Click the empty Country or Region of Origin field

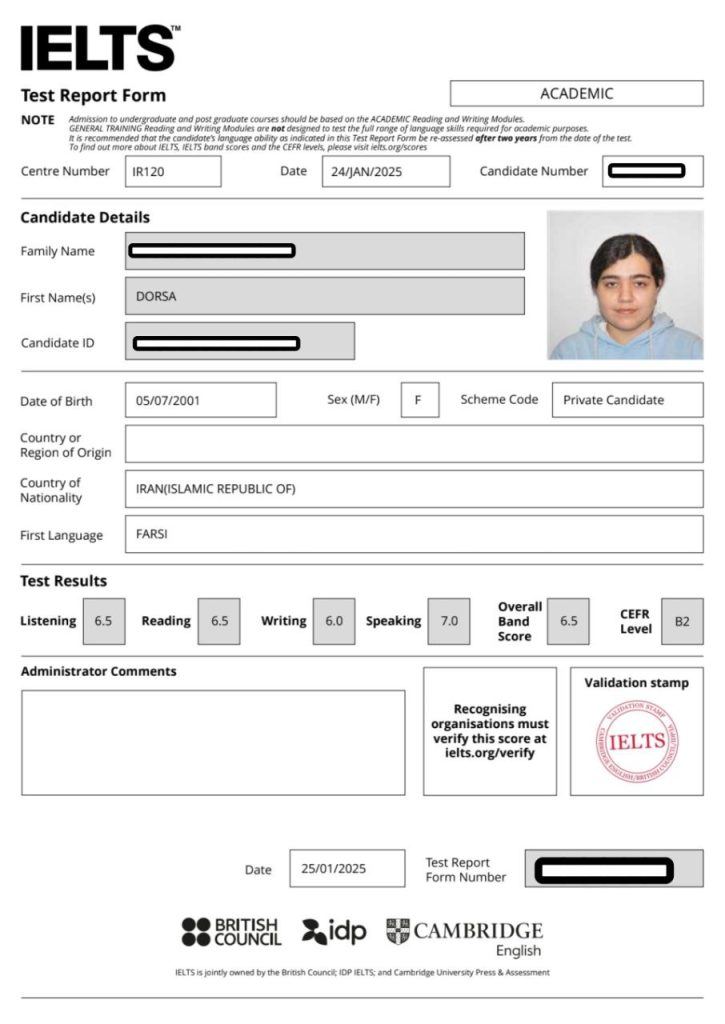[x=414, y=444]
